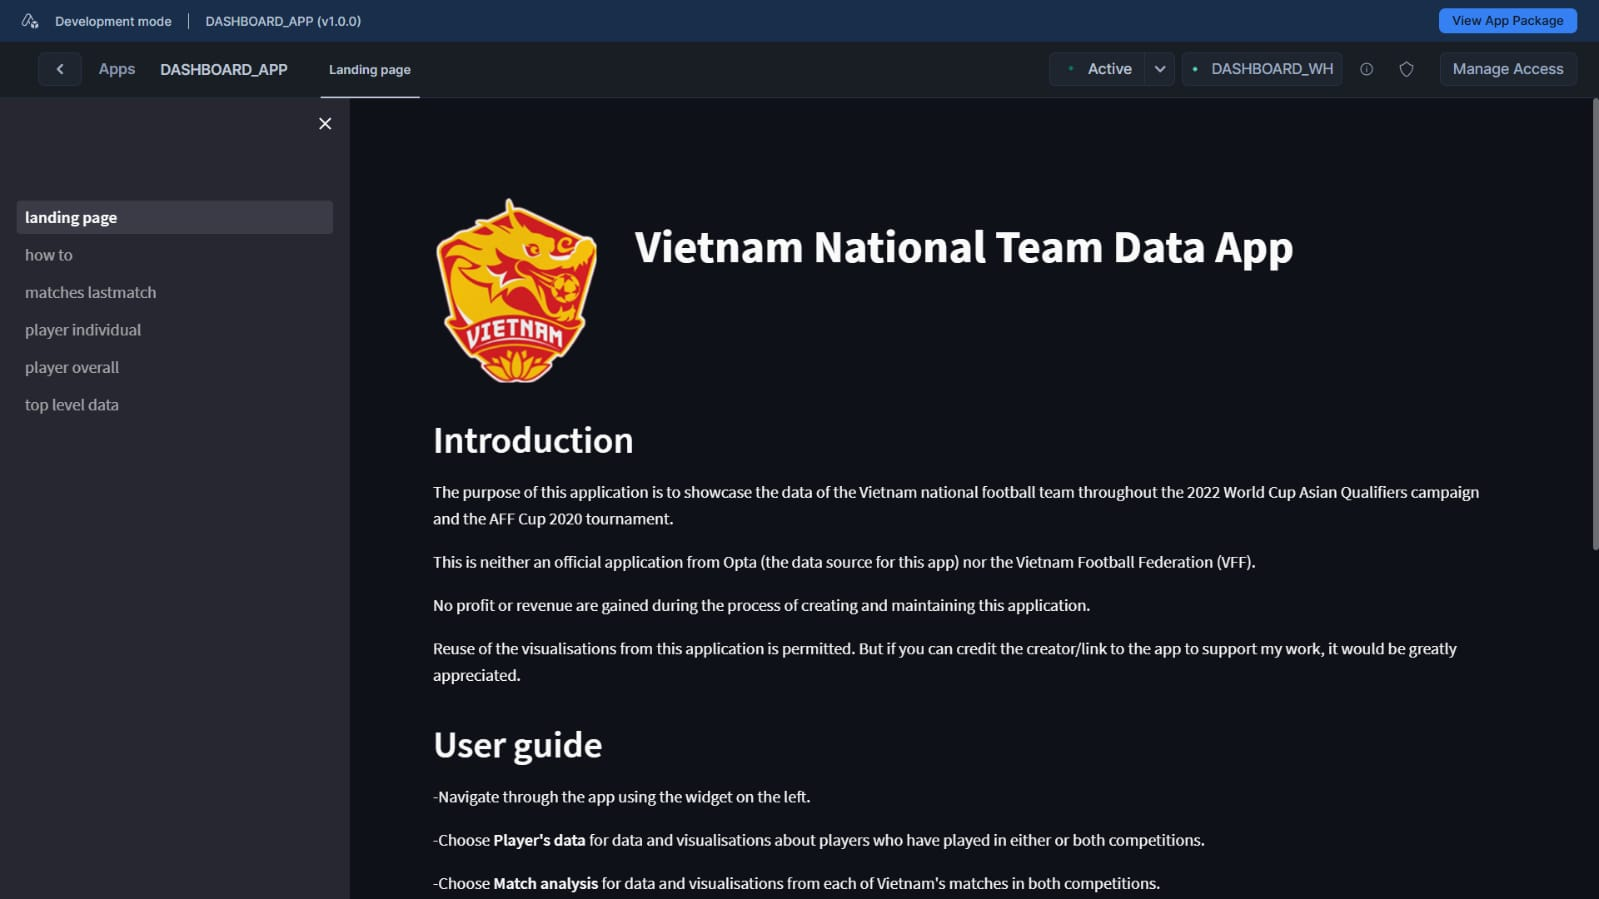Navigate to 'matches lastmatch' page

tap(90, 293)
